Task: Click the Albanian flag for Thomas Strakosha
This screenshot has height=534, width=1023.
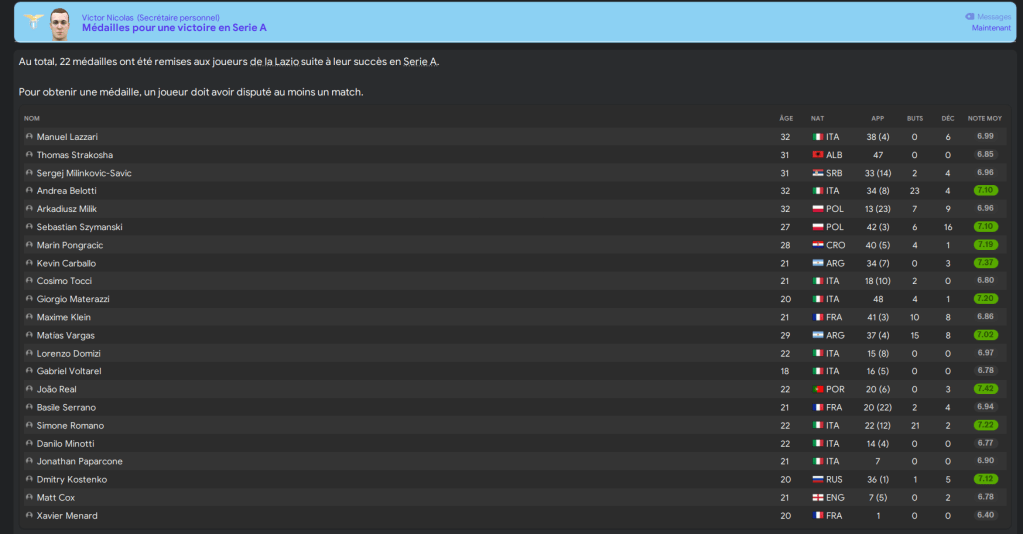Action: 817,155
